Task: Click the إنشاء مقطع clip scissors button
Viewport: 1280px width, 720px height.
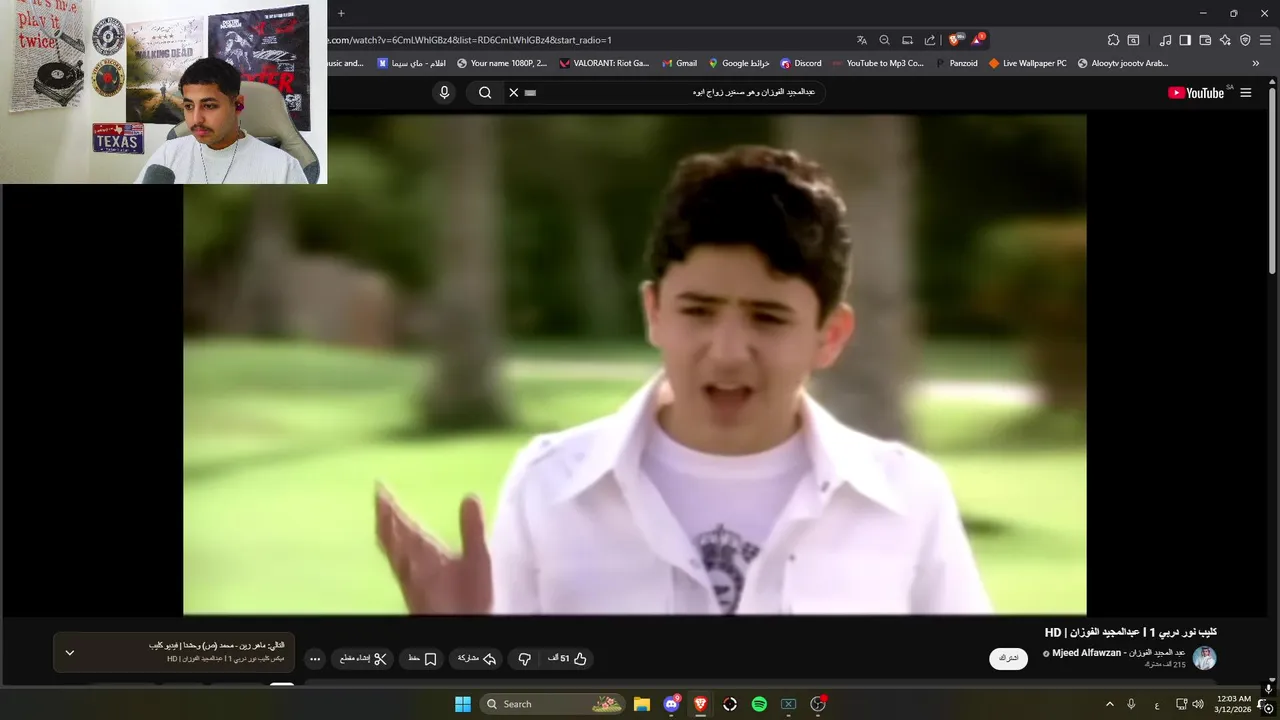Action: 363,659
